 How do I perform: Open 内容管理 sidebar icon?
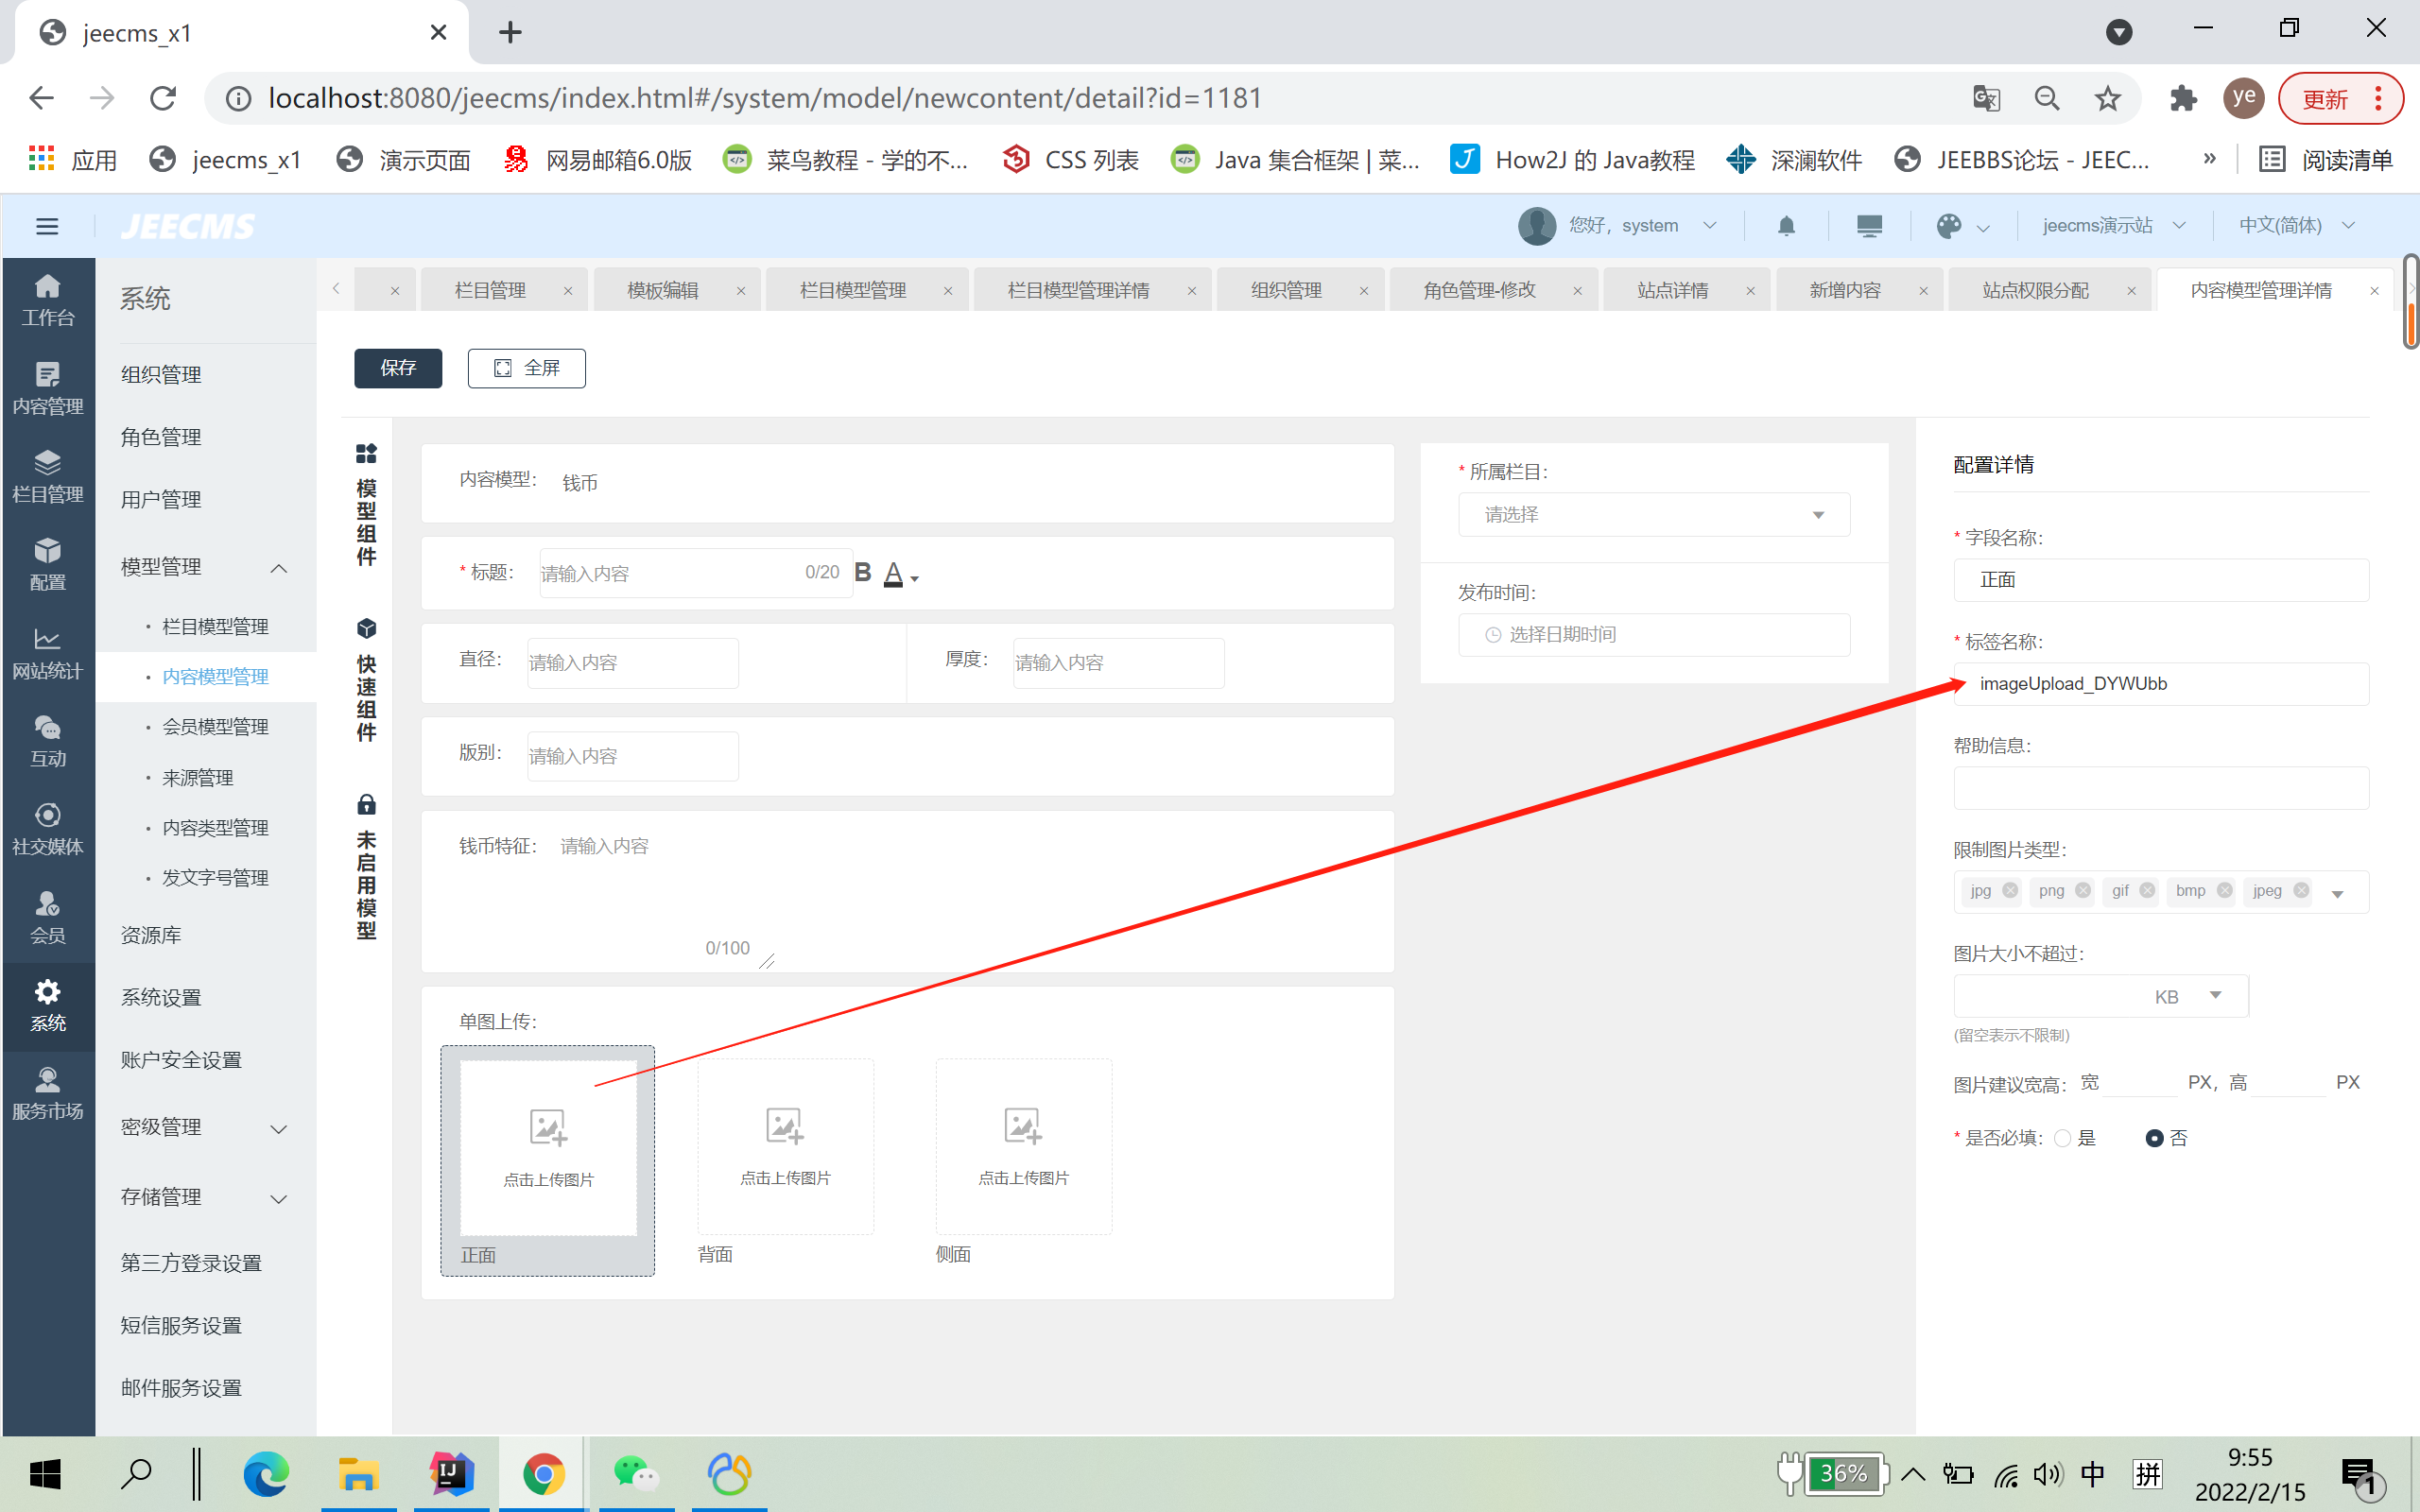click(x=47, y=388)
